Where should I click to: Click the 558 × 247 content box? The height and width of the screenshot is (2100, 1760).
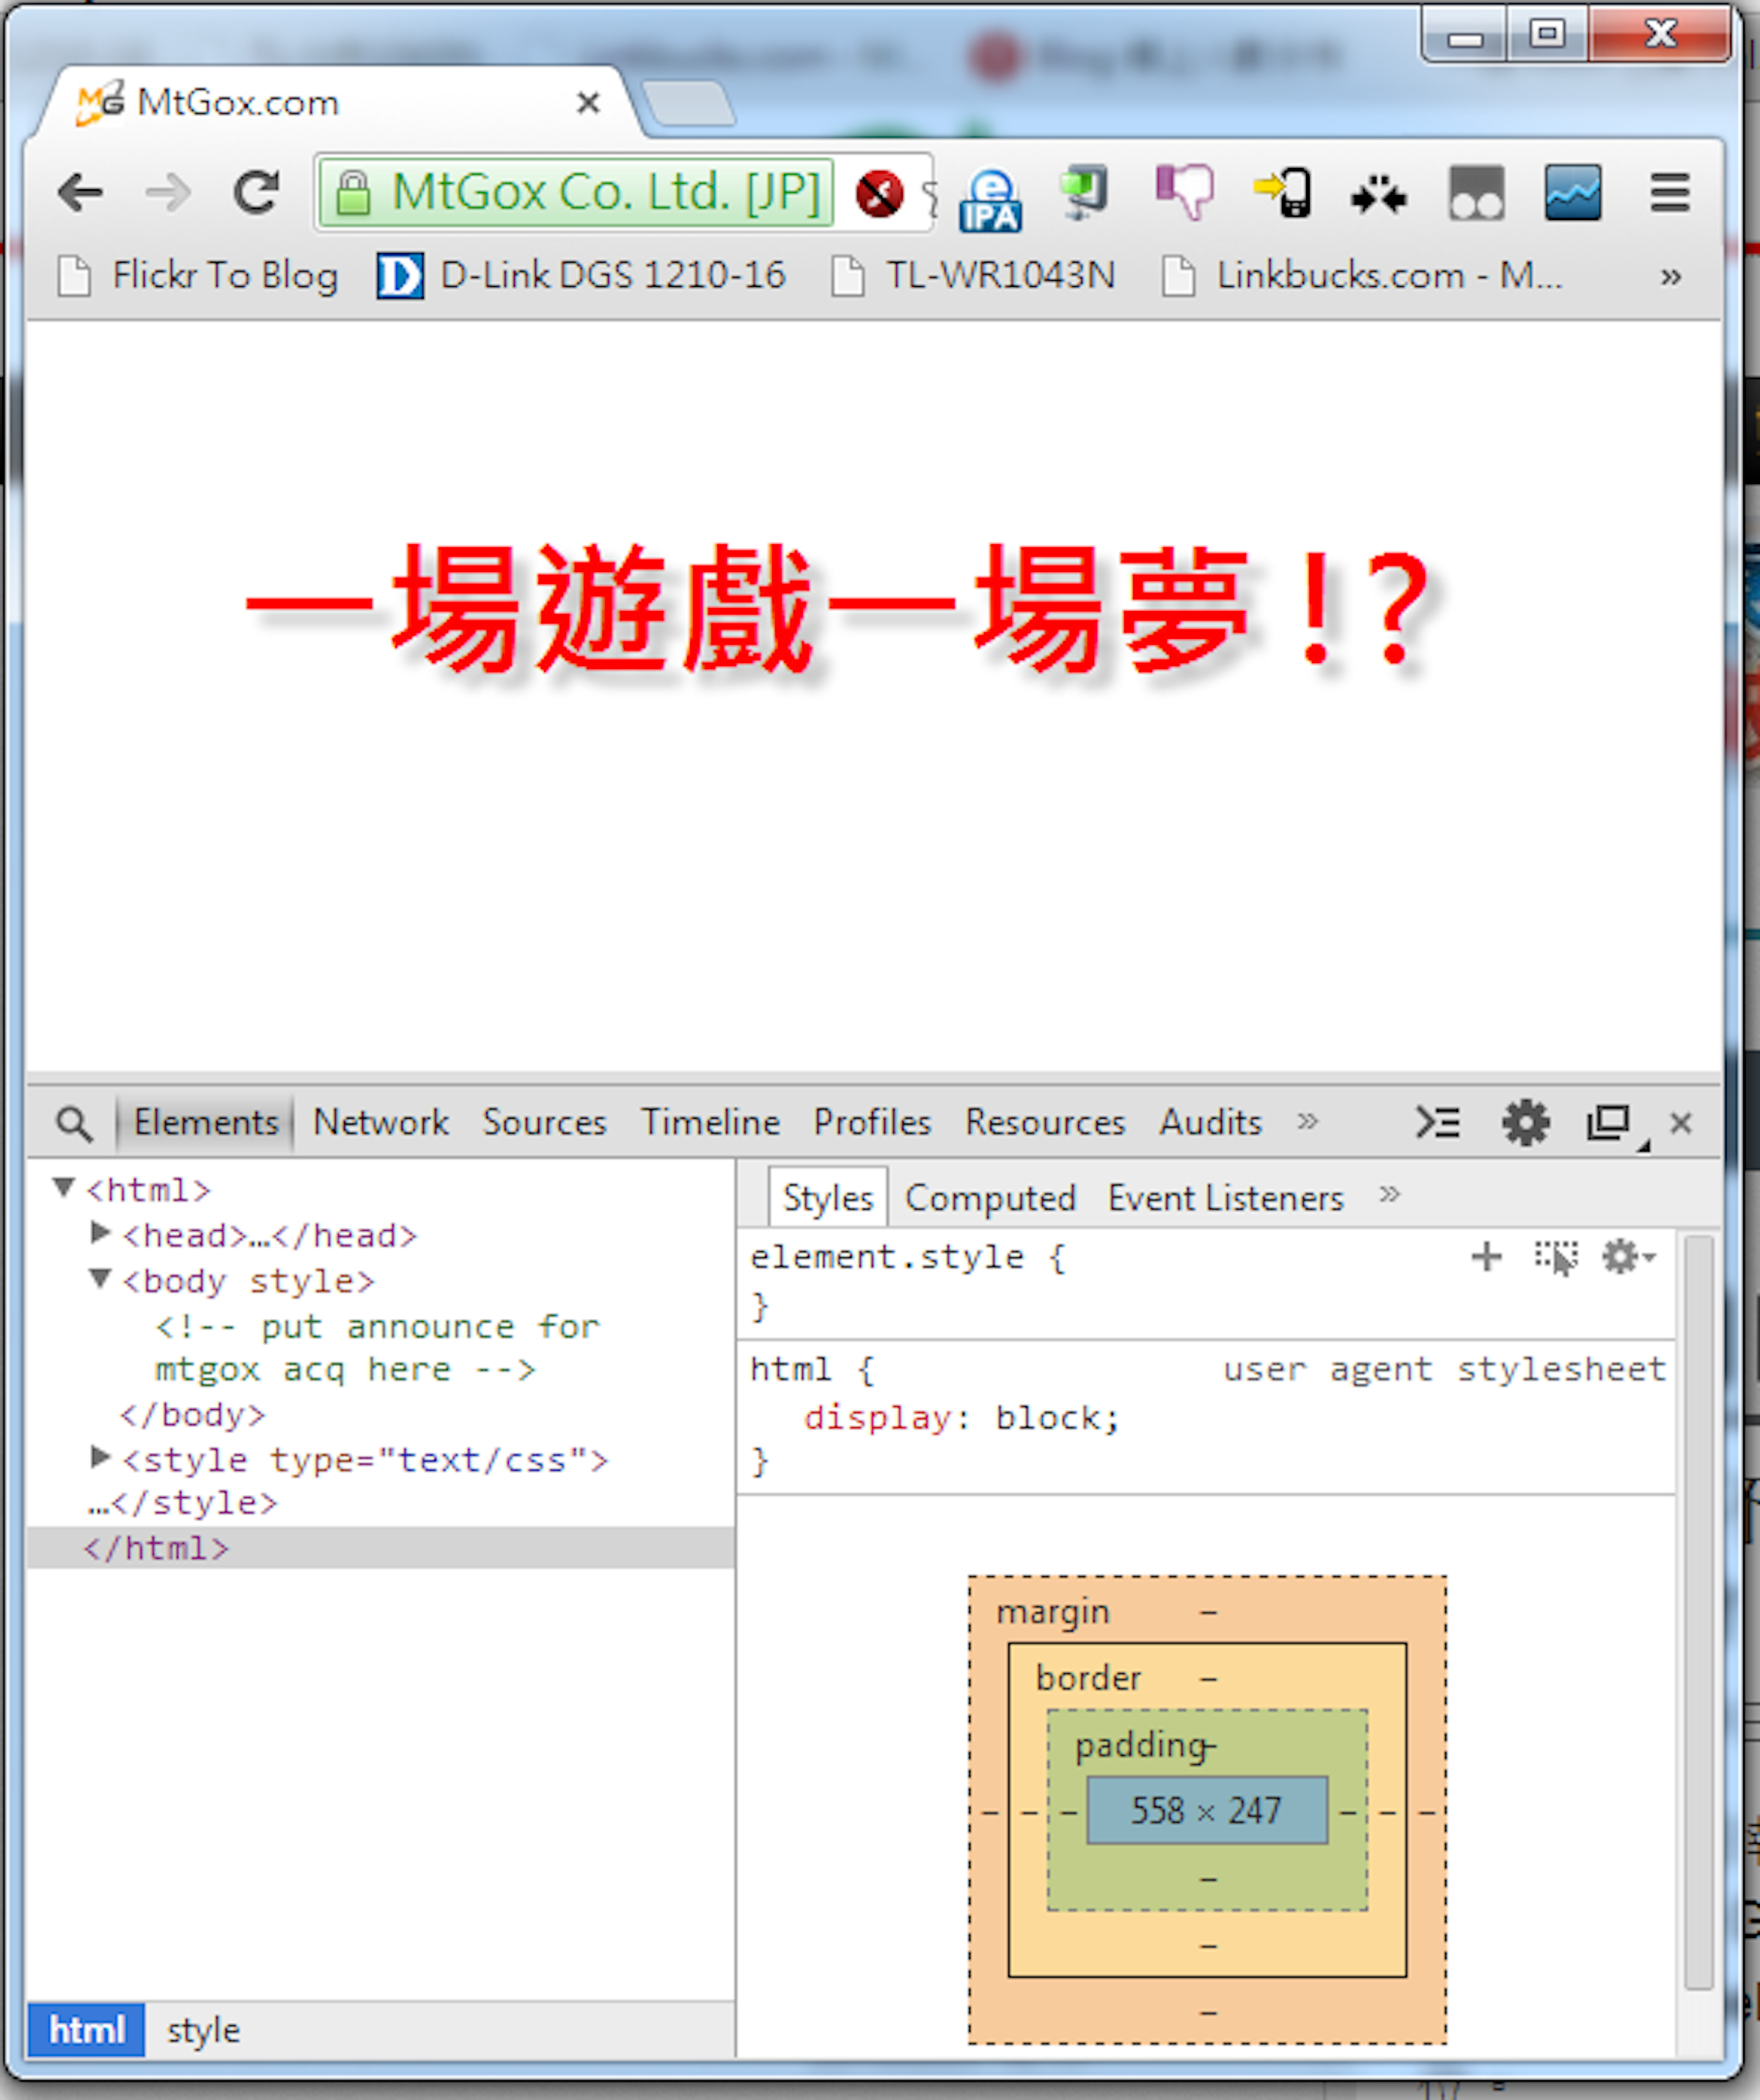tap(1208, 1811)
